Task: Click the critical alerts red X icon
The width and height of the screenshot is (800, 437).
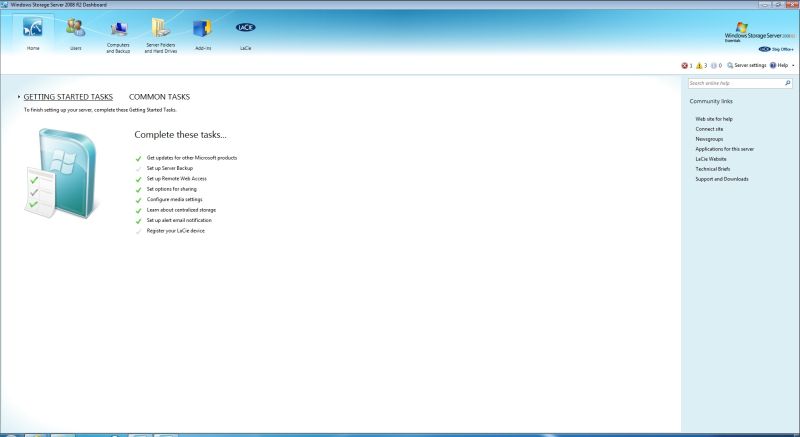Action: pos(684,66)
